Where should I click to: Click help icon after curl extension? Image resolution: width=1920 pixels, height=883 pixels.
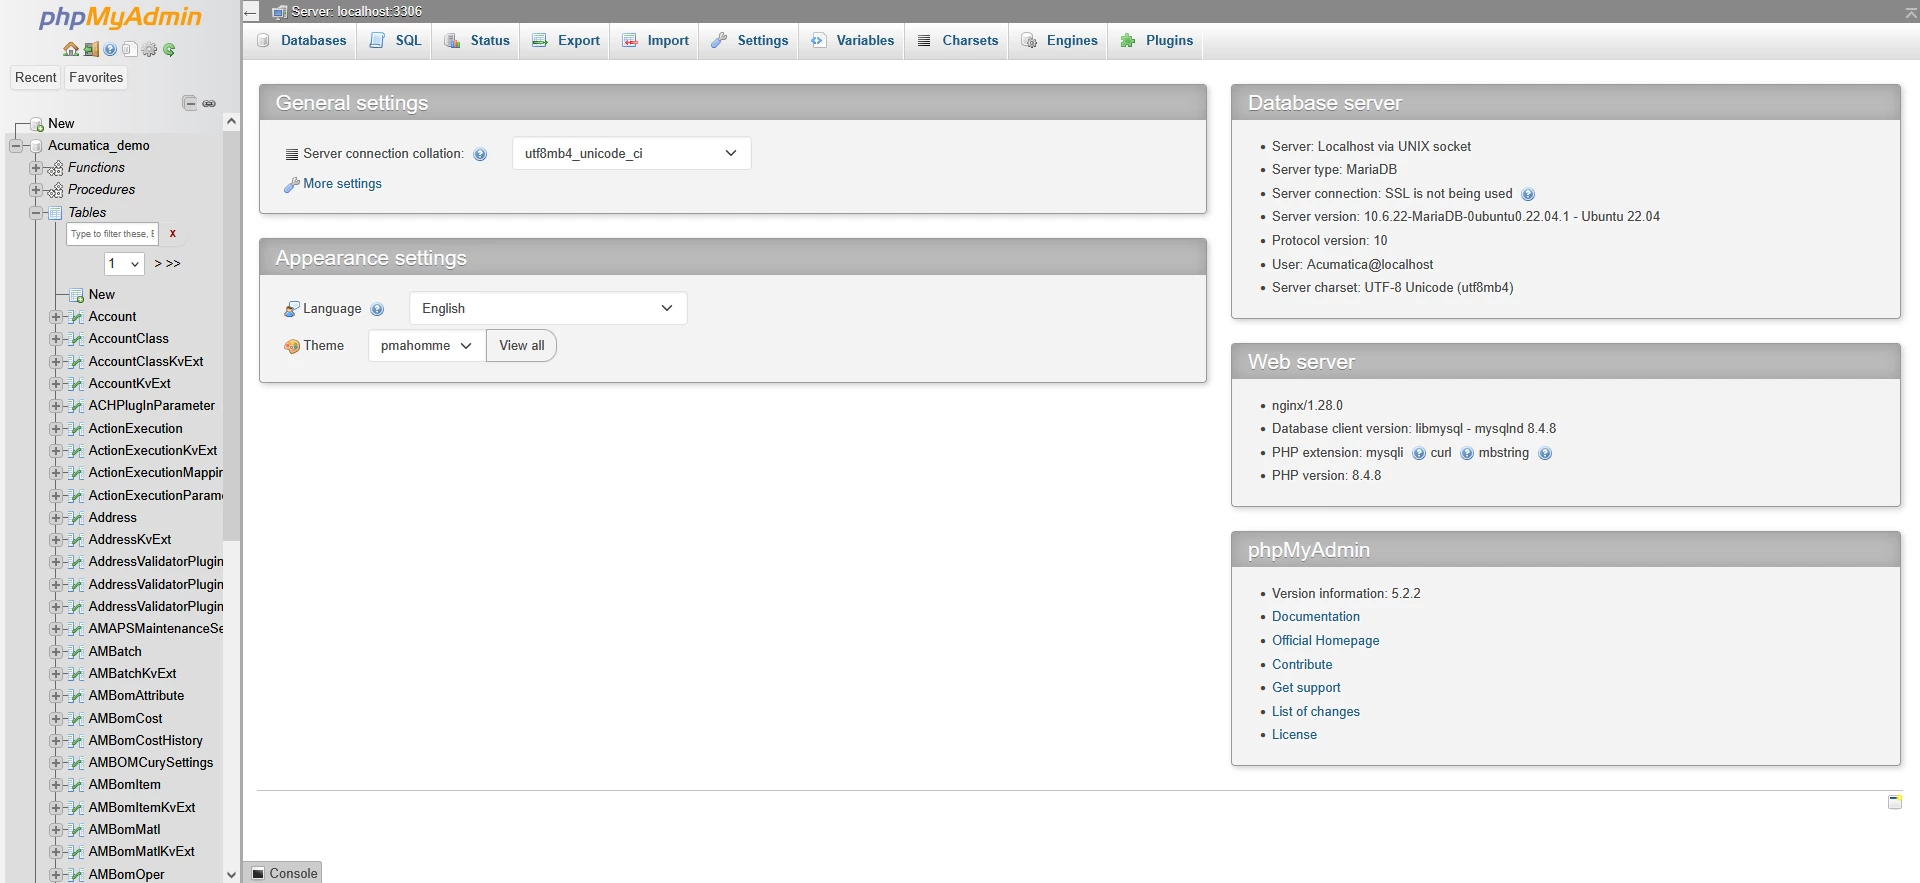[1467, 453]
